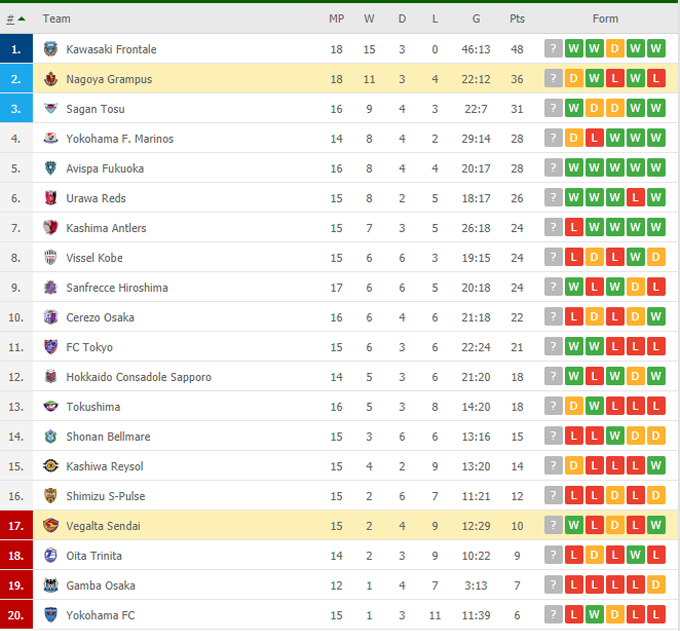
Task: Click the Vissel Kobe club logo
Action: pos(51,258)
